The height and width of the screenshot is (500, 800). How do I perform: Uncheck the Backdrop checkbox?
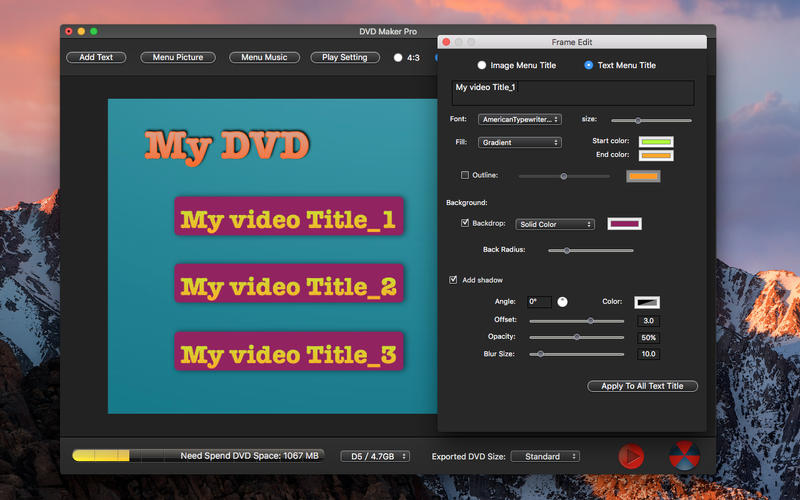point(465,224)
